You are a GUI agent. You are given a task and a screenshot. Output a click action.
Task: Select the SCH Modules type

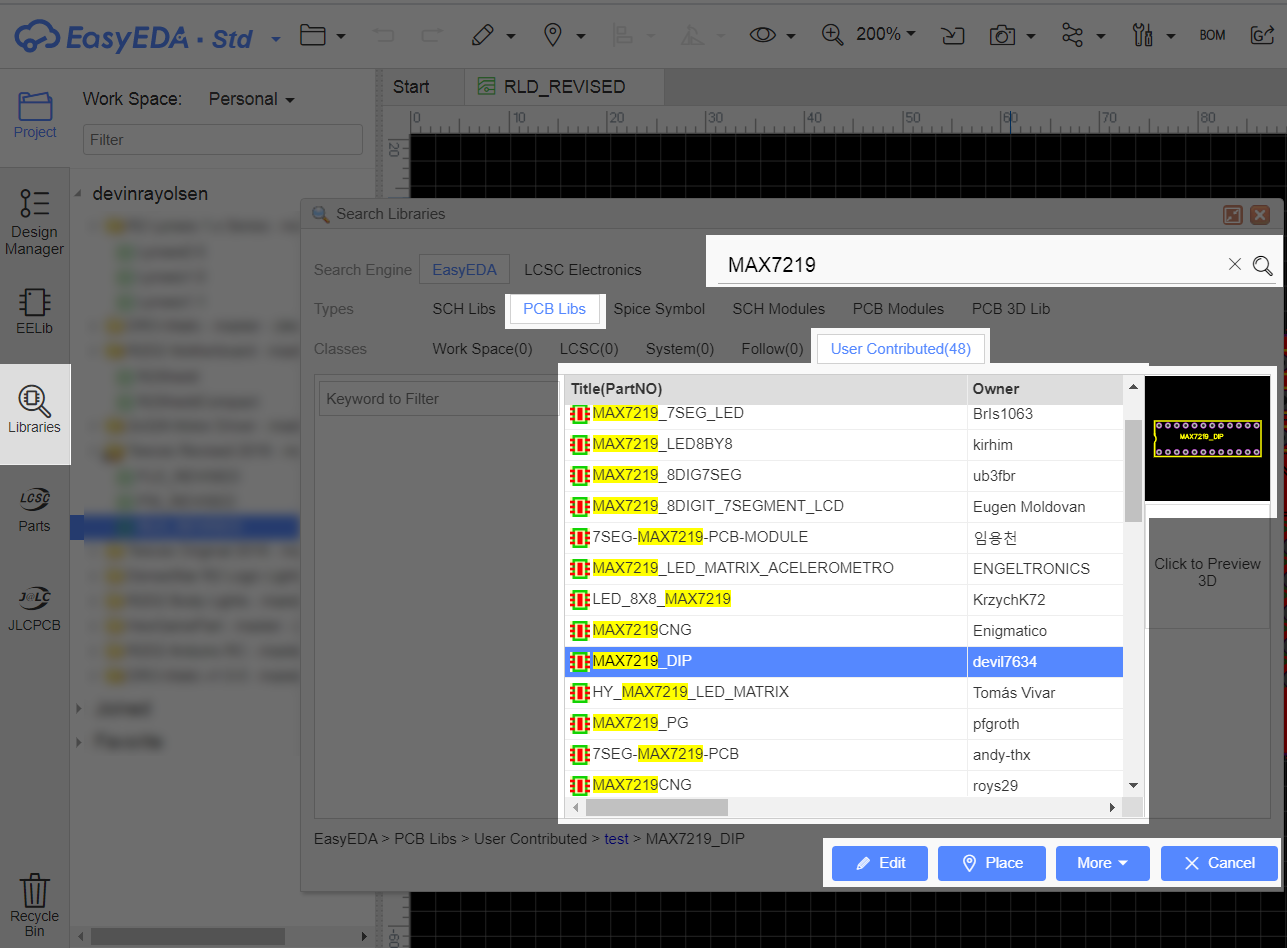pos(779,309)
